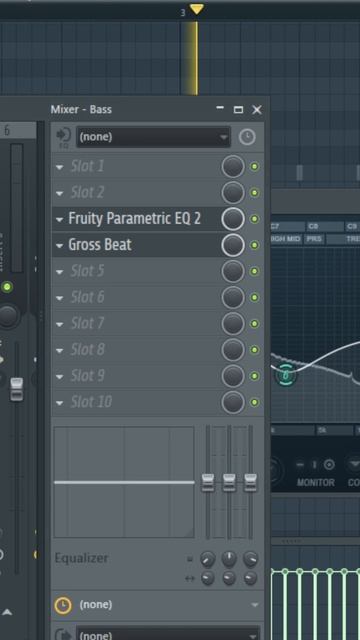Screen dimensions: 360x640
Task: Click the Slot 10 mix level knob
Action: (233, 402)
